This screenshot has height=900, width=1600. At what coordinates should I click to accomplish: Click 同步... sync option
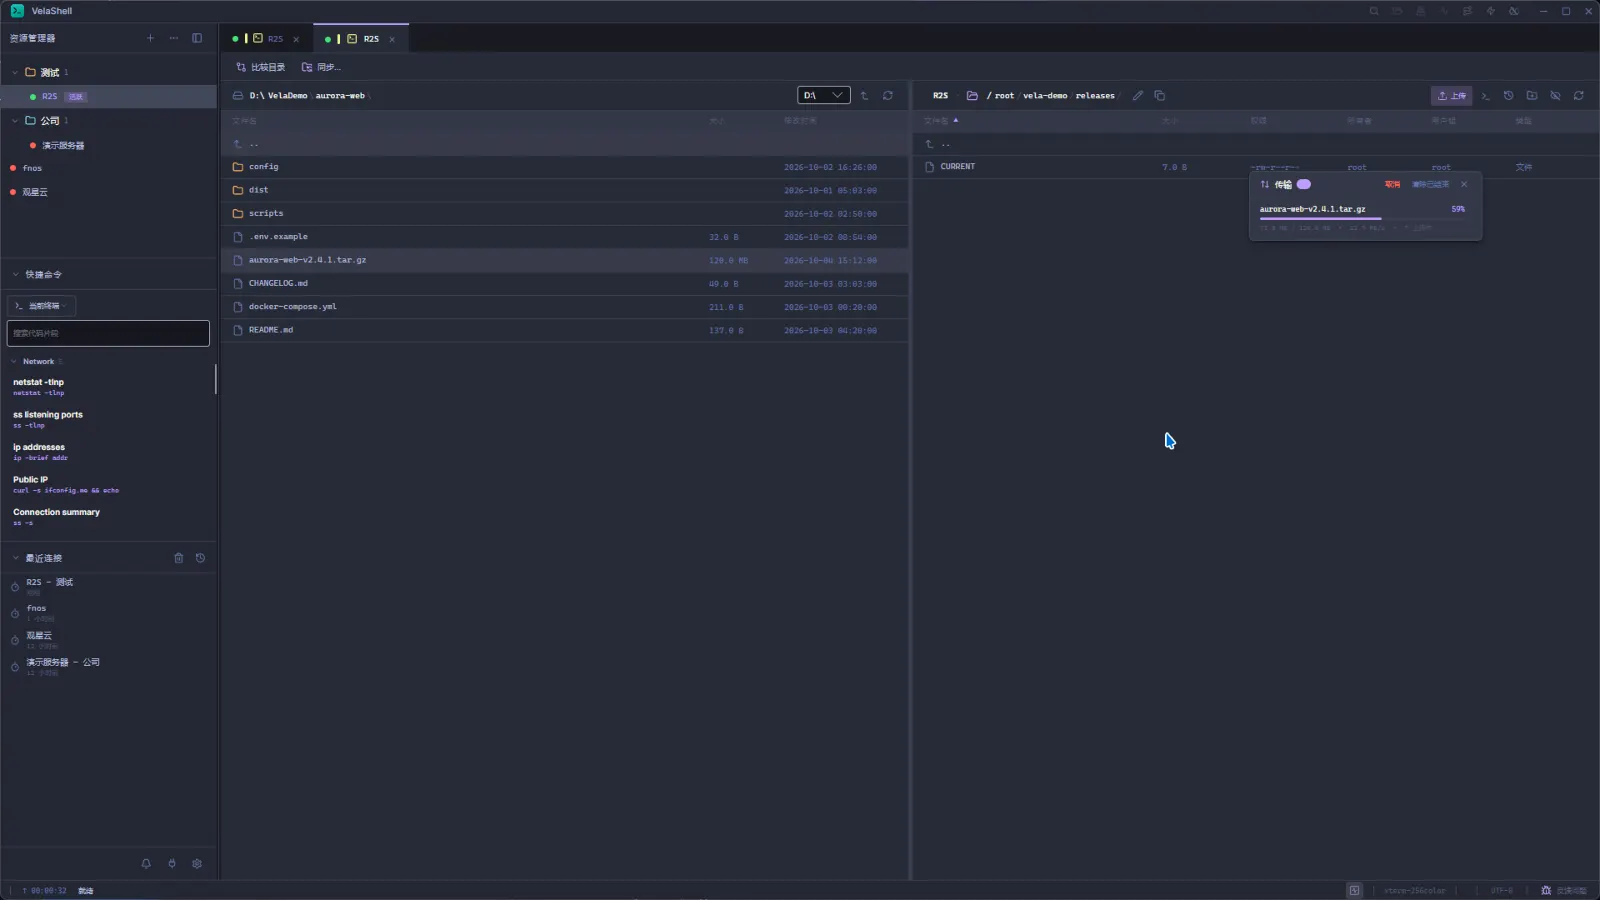[322, 67]
